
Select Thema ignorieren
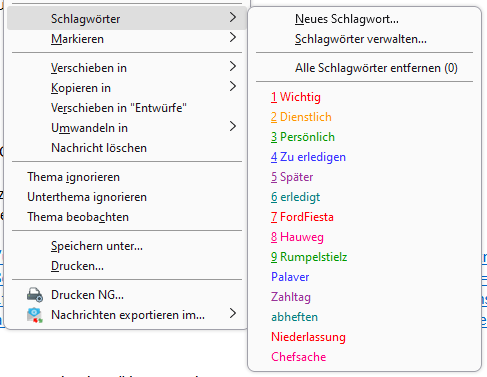[x=73, y=177]
